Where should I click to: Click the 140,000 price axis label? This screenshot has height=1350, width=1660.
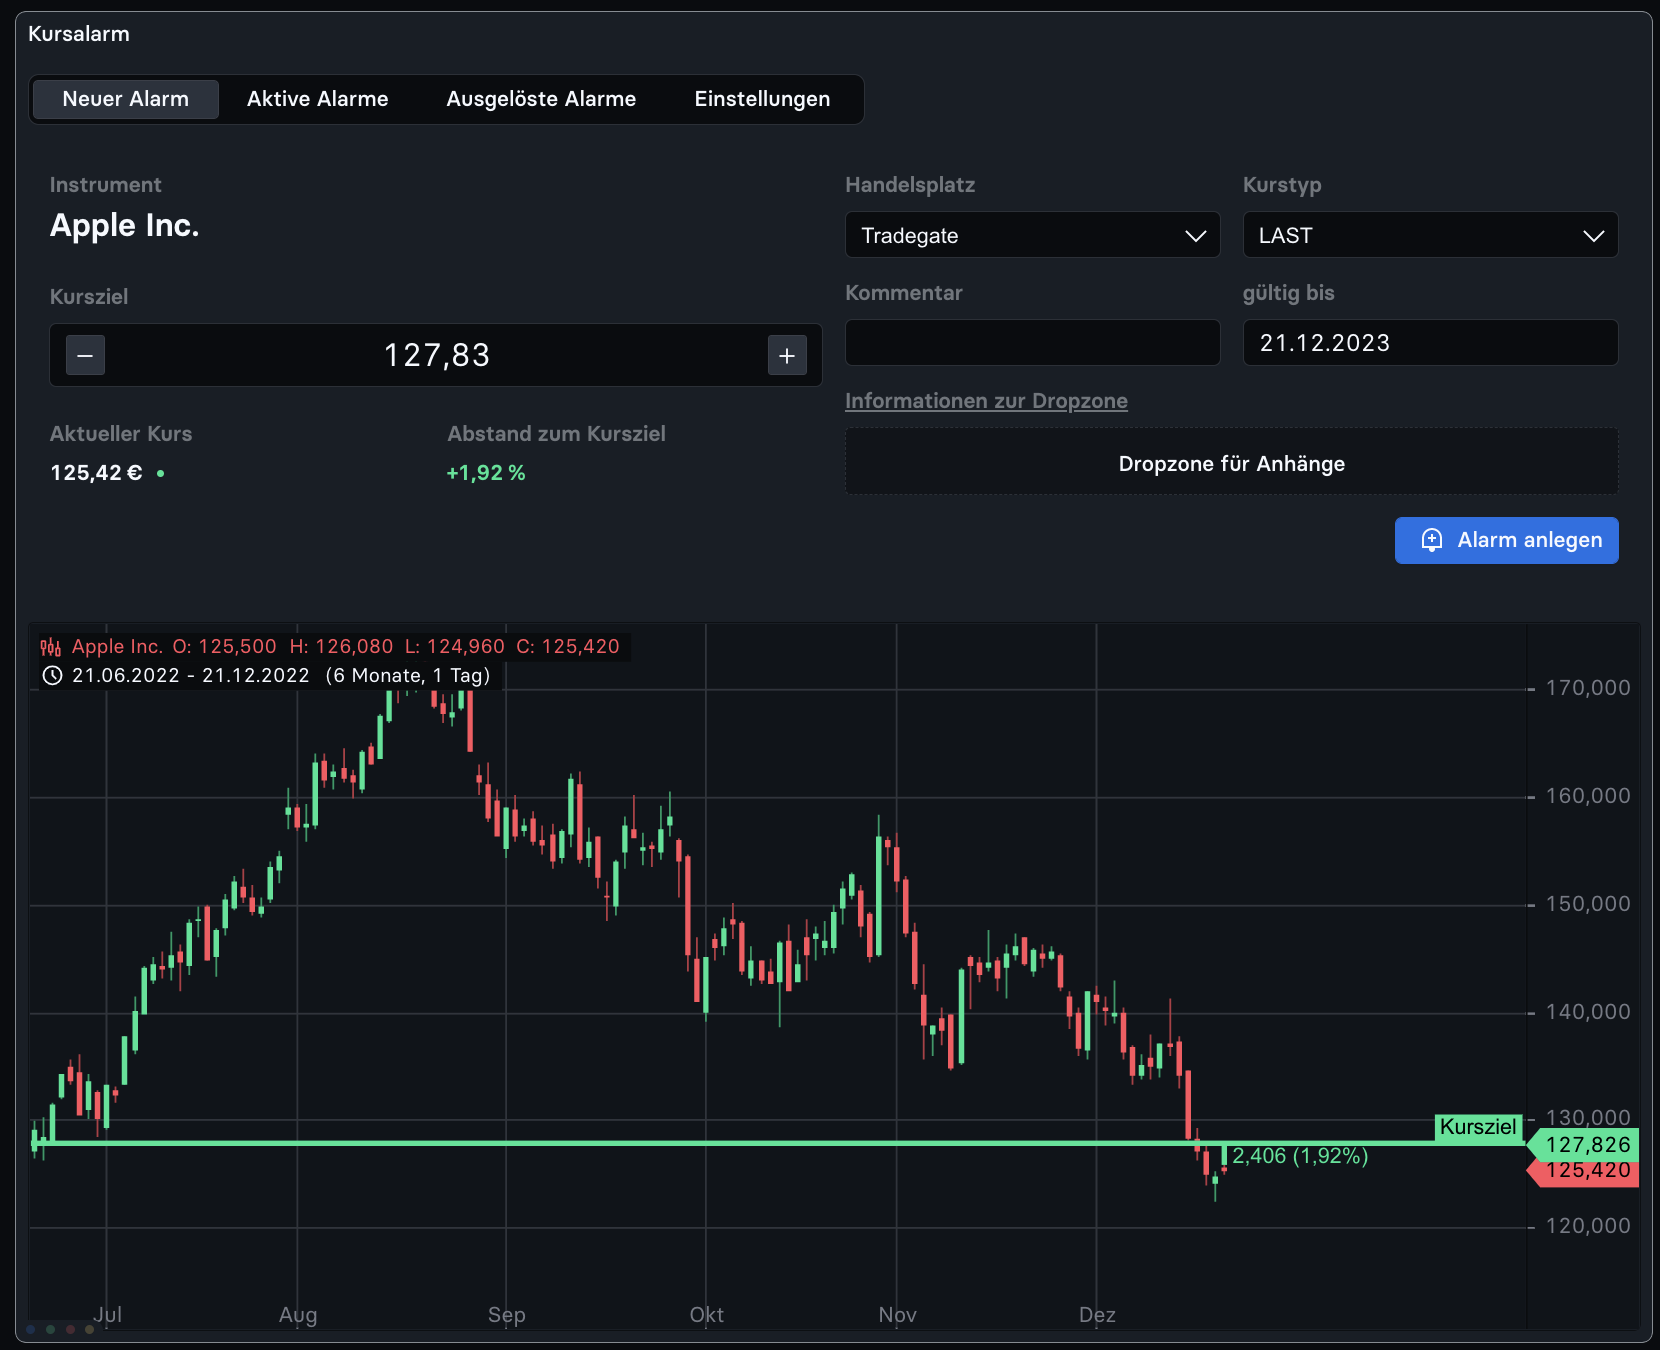(x=1587, y=1012)
